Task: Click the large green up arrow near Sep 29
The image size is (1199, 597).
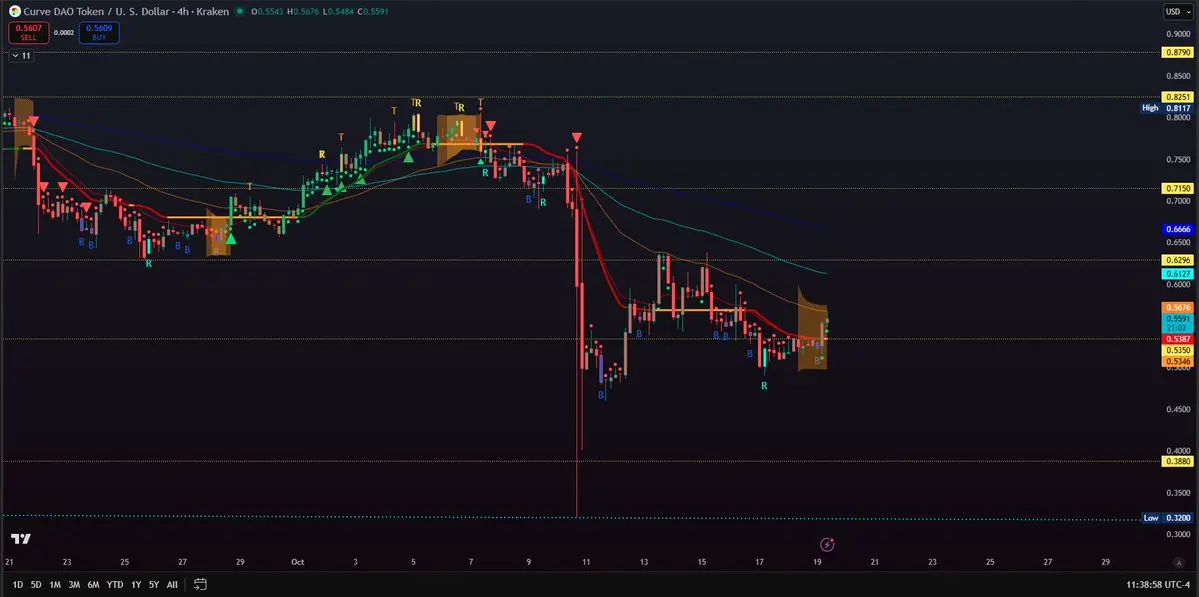Action: click(x=230, y=239)
